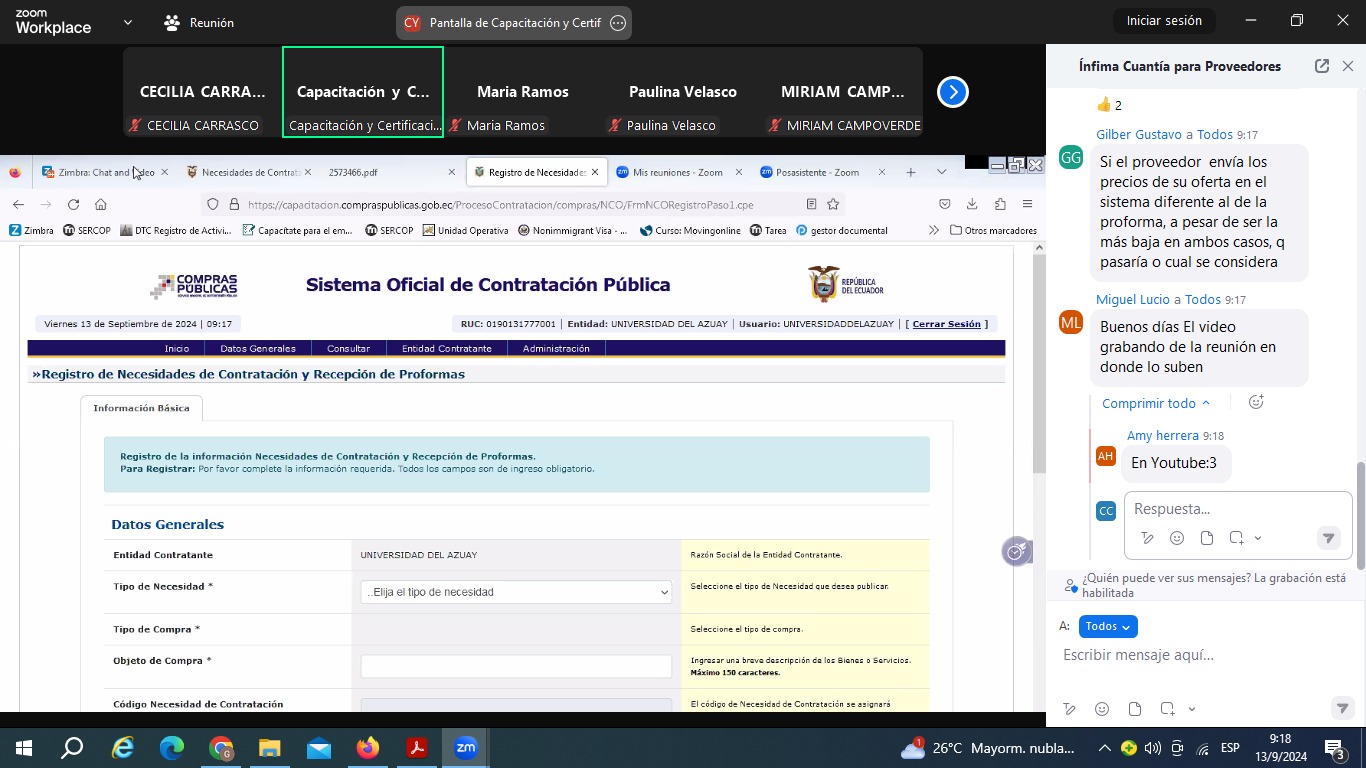The image size is (1366, 768).
Task: Open the Datos Generales menu
Action: 258,349
